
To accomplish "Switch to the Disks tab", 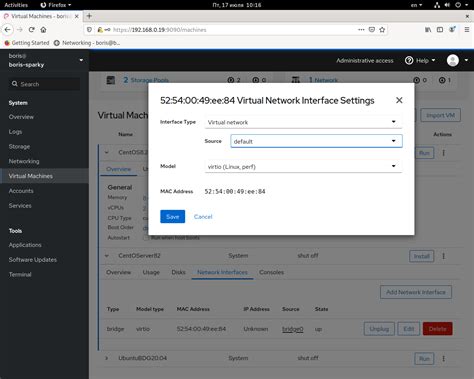I will pos(178,272).
